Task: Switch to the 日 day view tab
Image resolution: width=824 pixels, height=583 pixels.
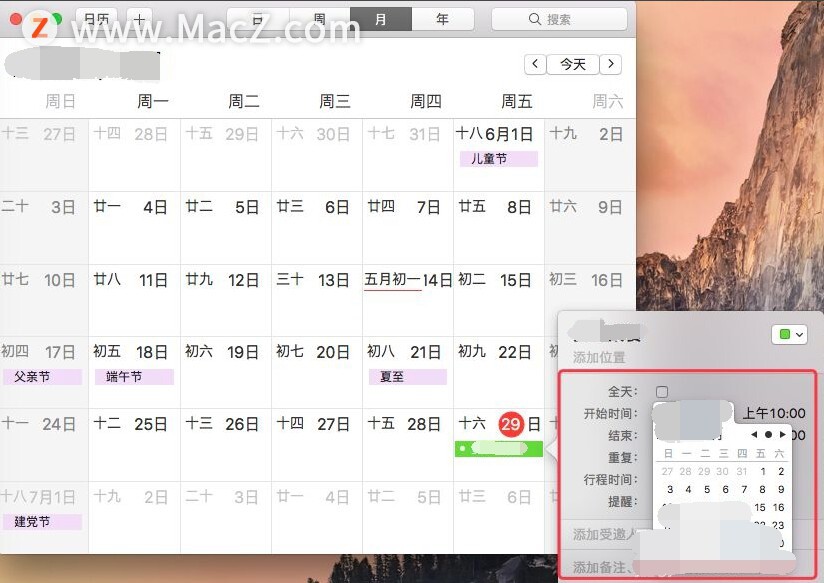Action: pyautogui.click(x=258, y=19)
